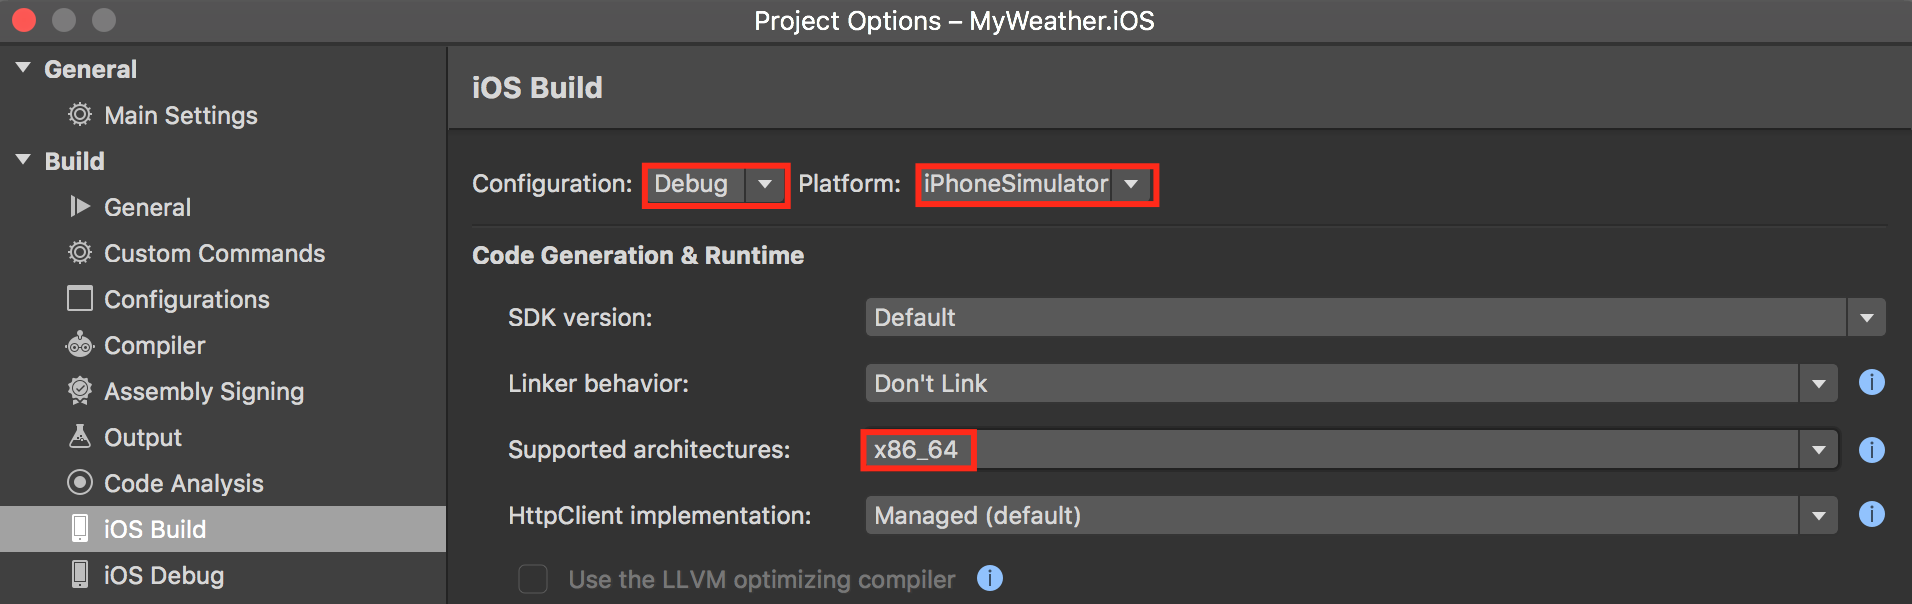Click info icon next to LLVM compiler option
The height and width of the screenshot is (604, 1912).
989,578
